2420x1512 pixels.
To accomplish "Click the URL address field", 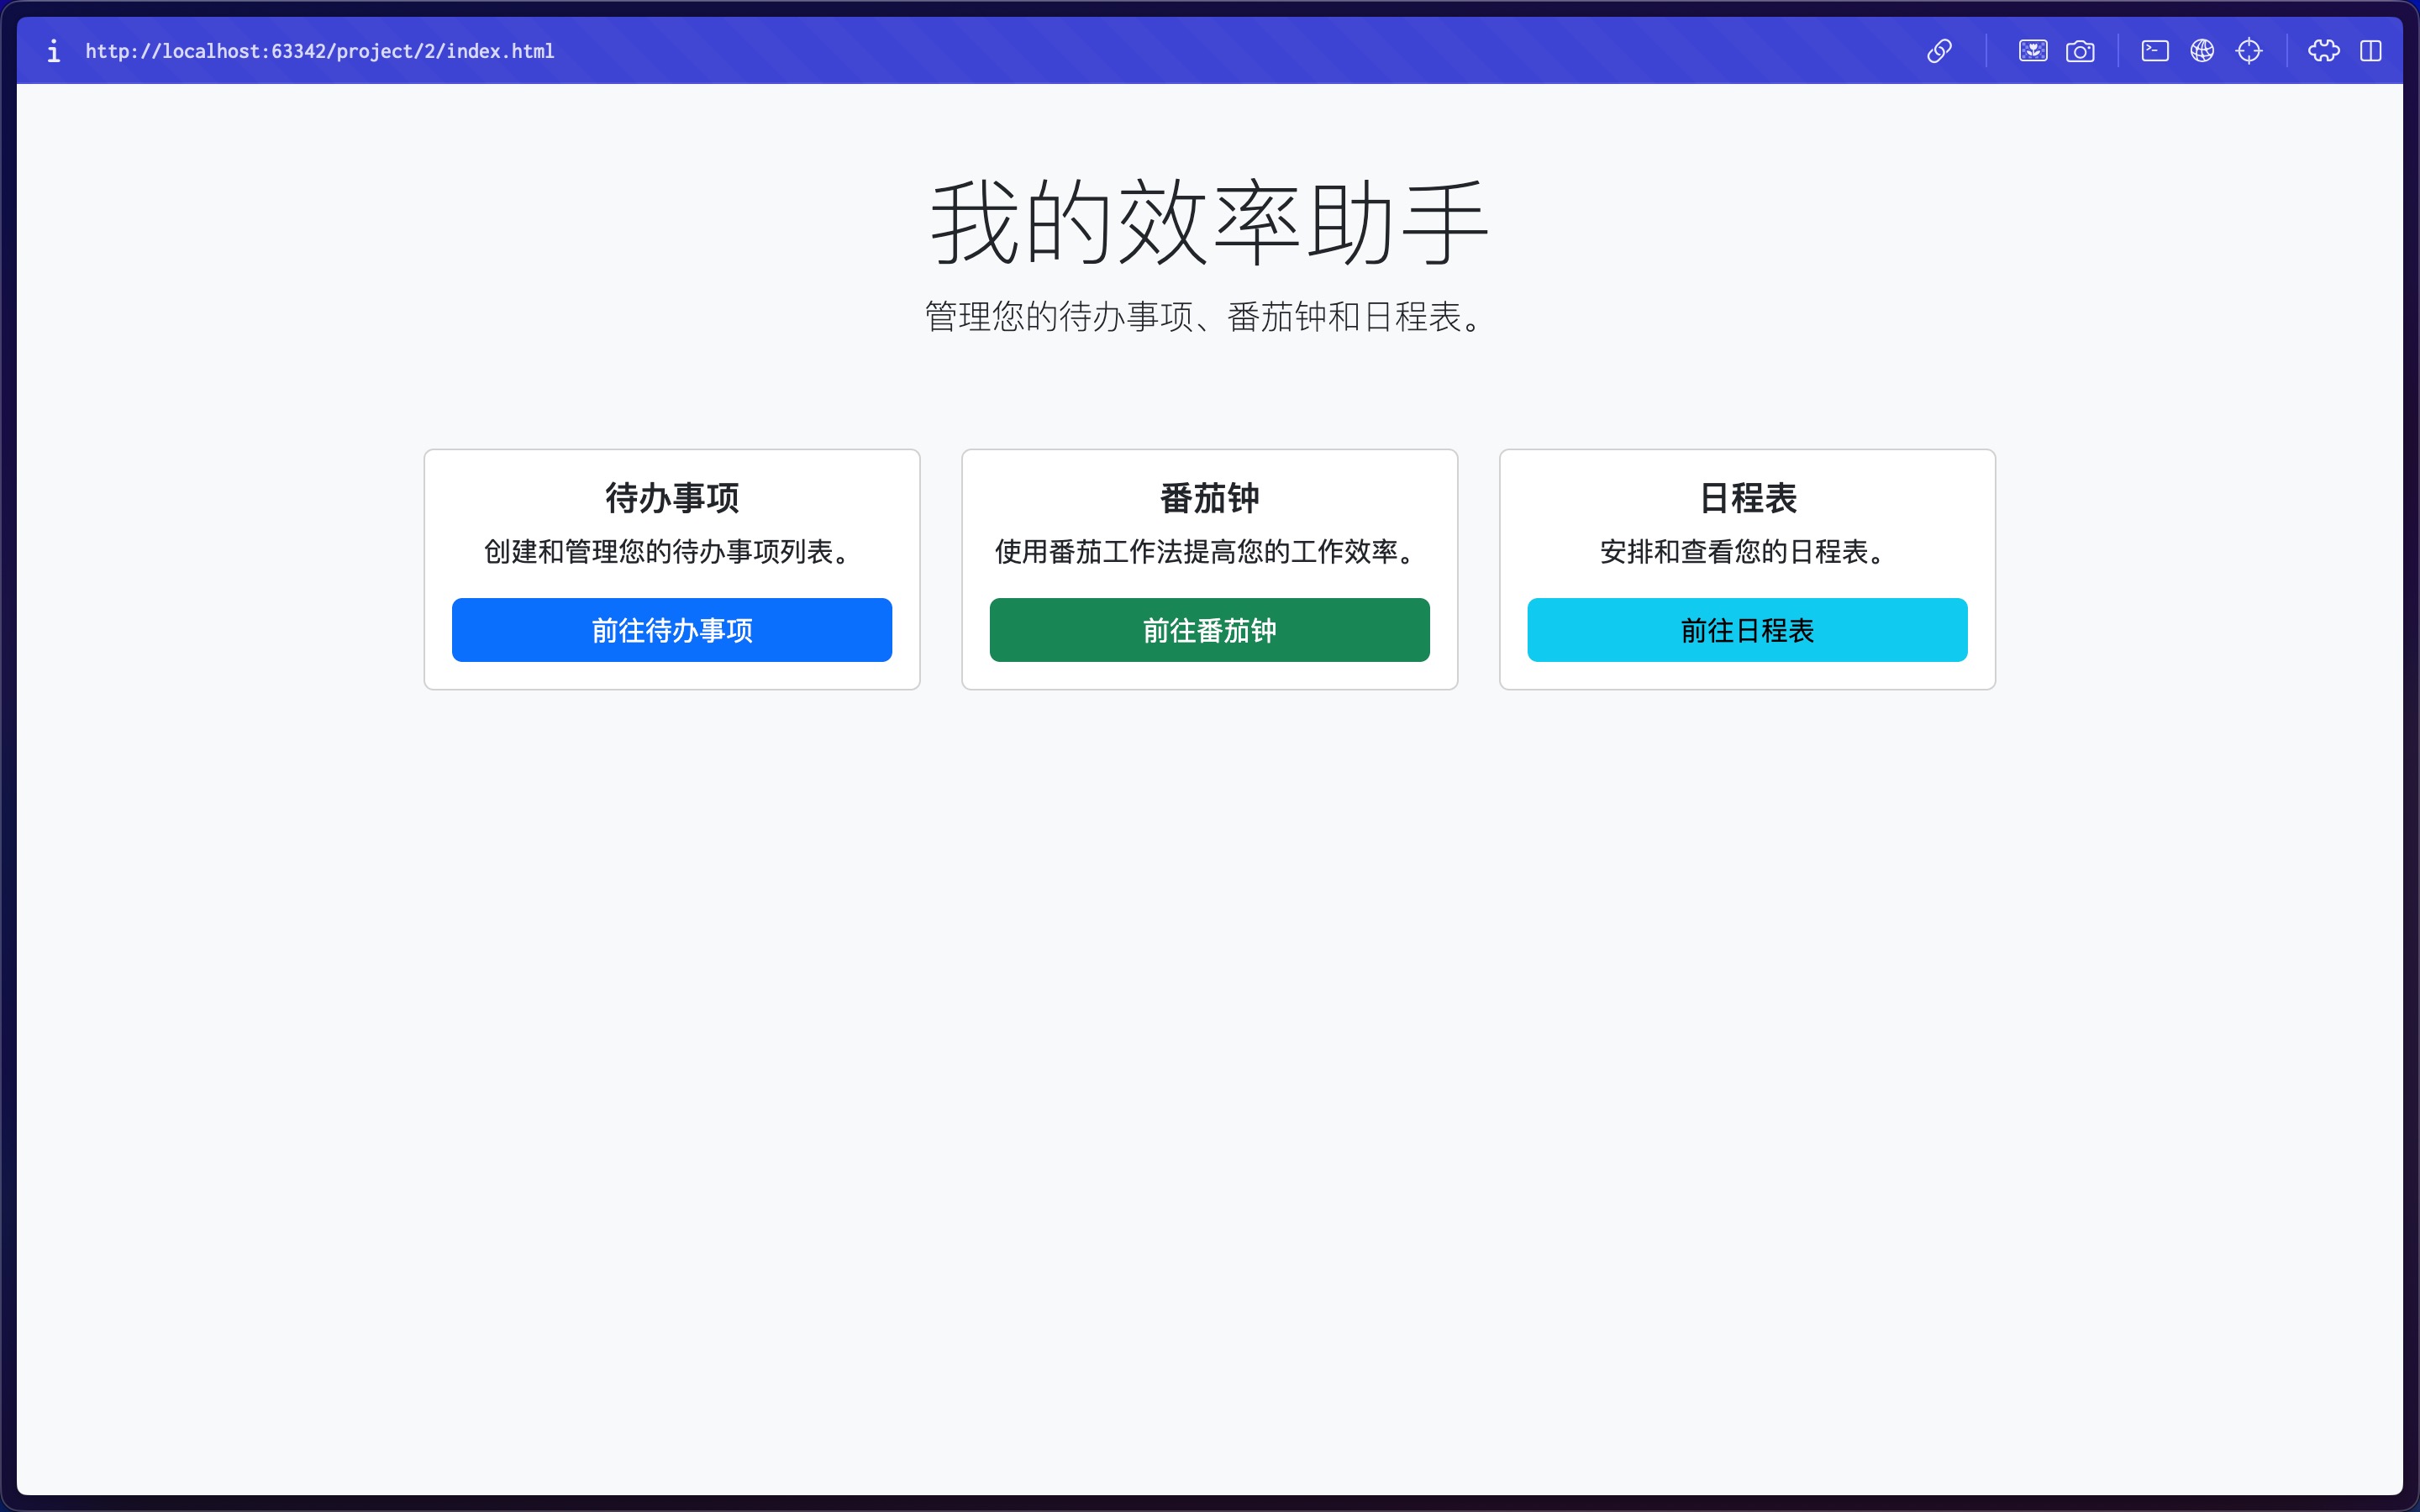I will click(320, 51).
